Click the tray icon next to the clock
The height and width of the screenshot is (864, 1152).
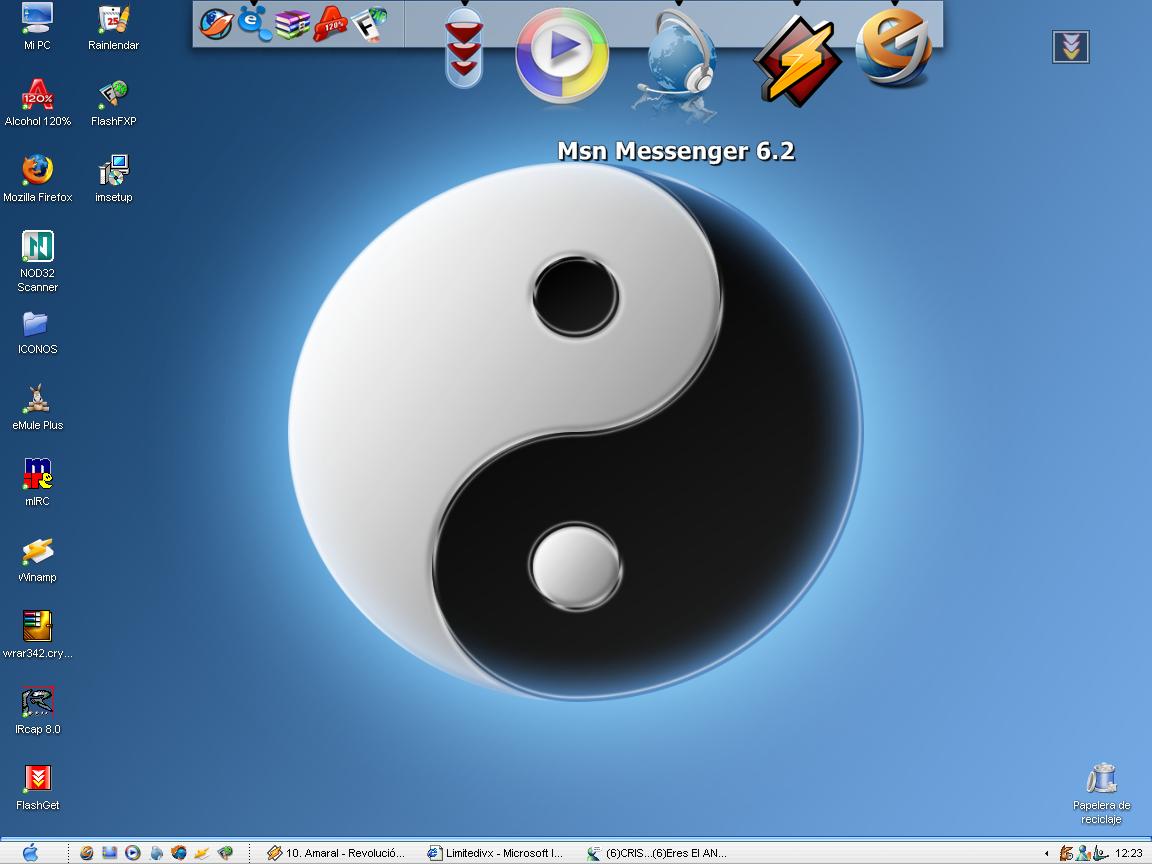(x=1100, y=853)
